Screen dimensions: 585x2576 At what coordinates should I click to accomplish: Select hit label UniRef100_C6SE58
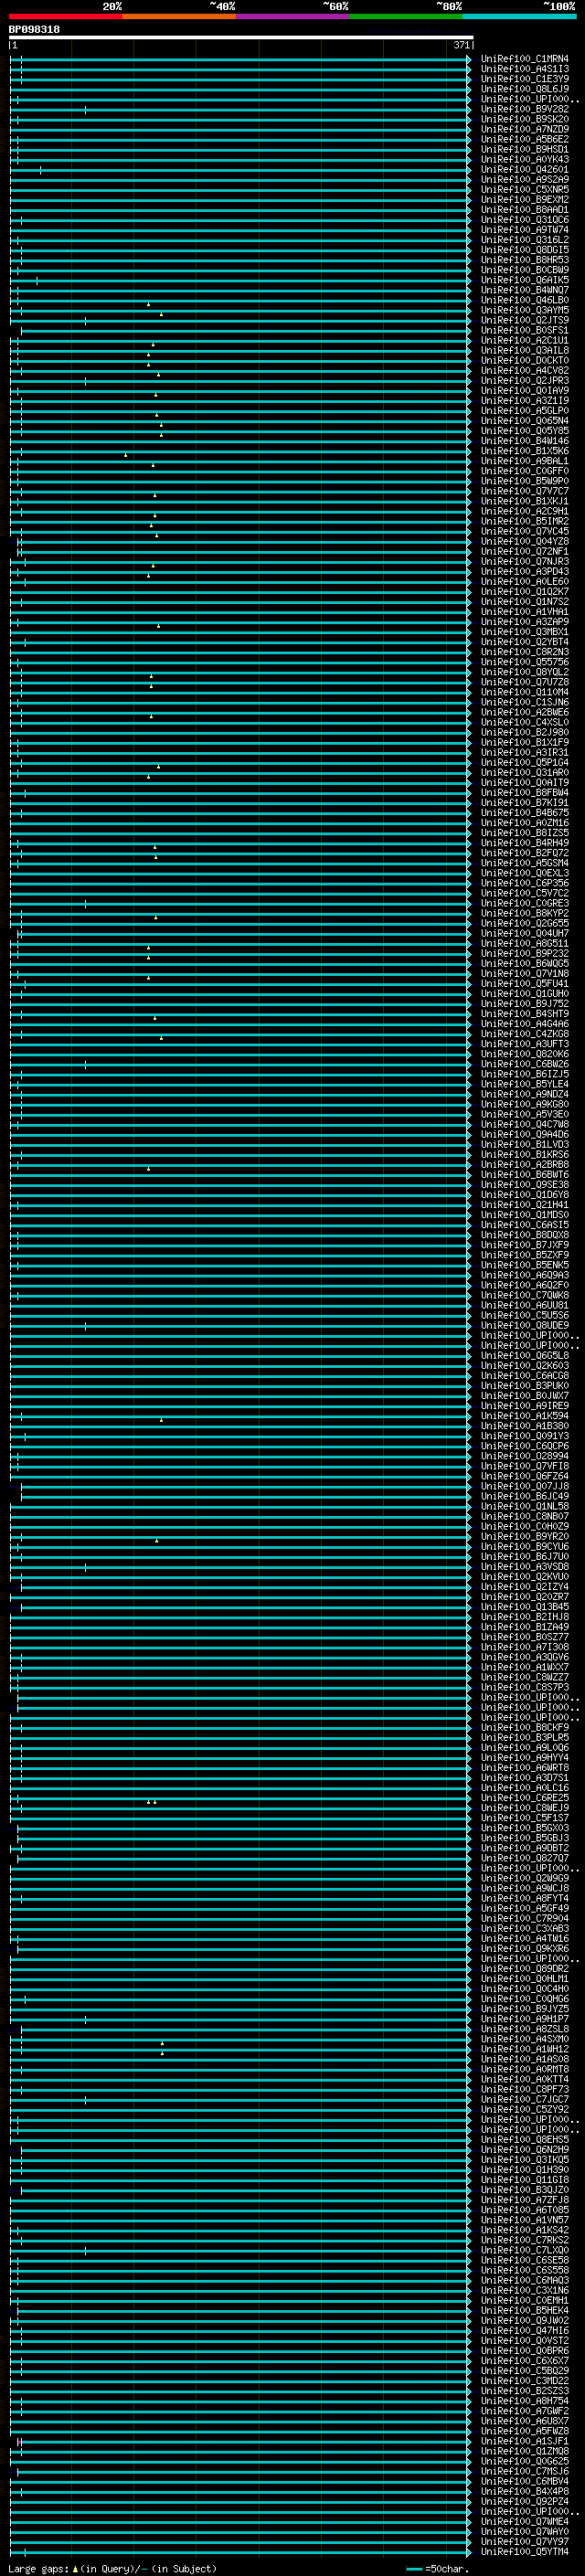(524, 2260)
